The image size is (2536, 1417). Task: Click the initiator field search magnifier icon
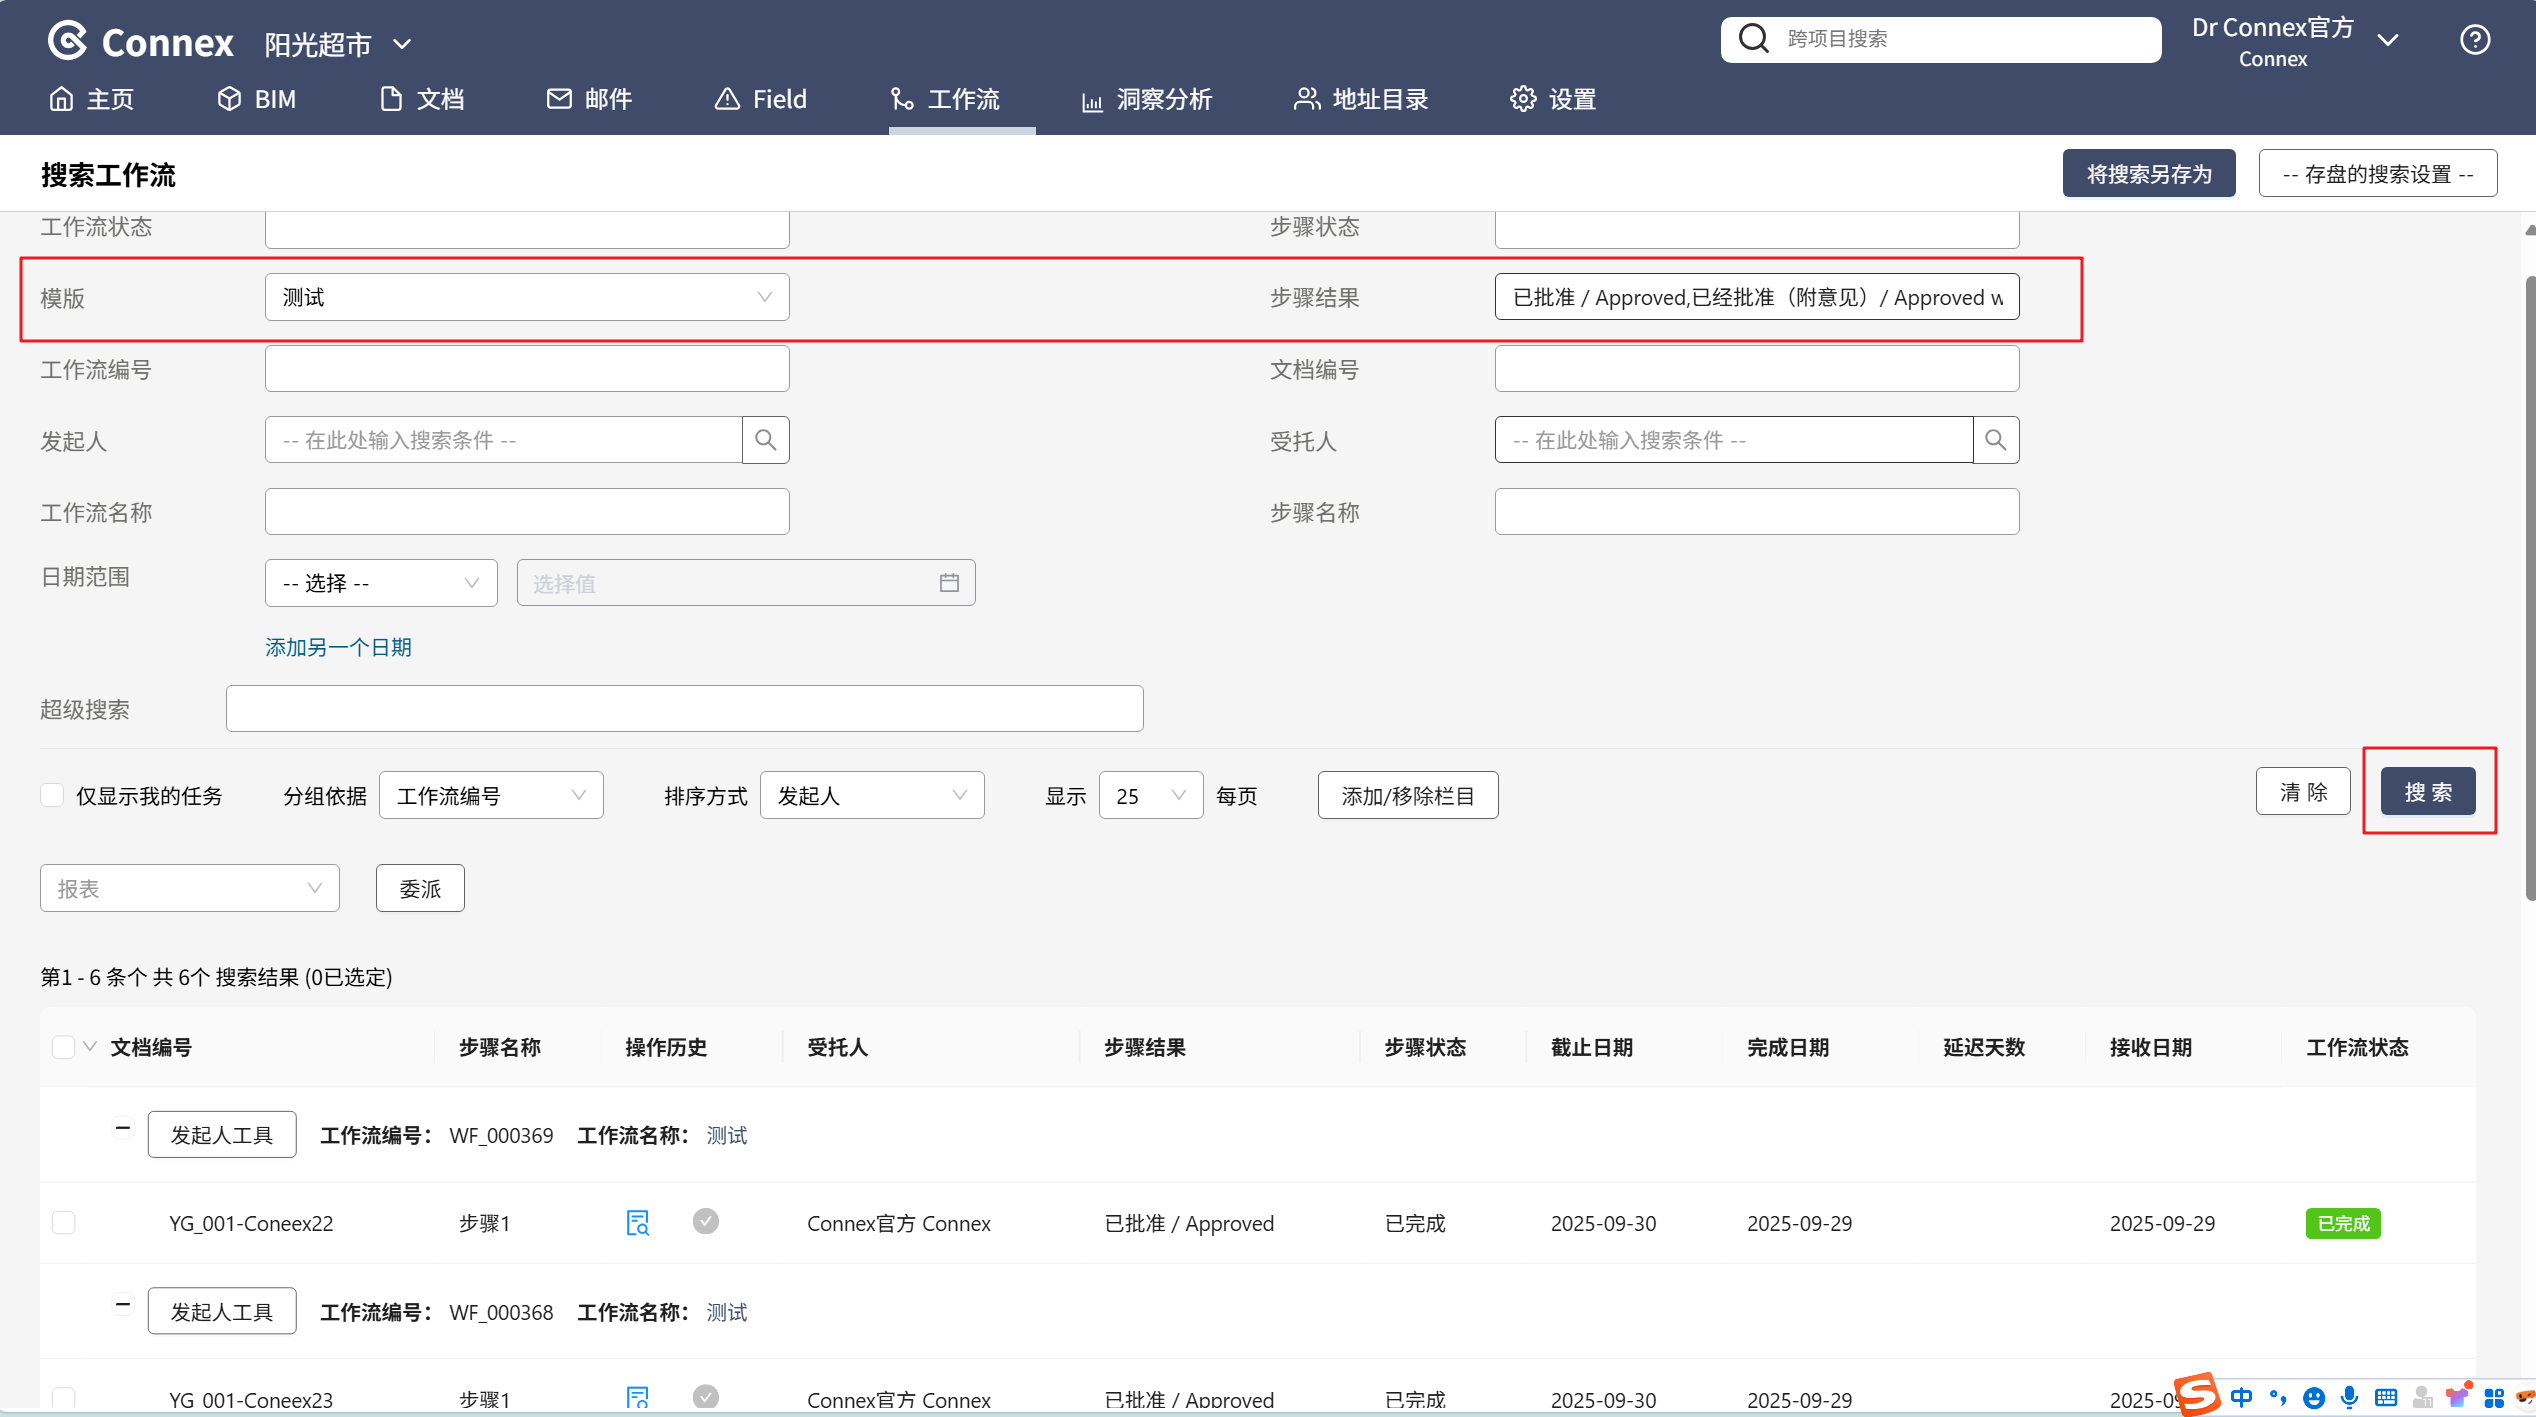tap(765, 440)
